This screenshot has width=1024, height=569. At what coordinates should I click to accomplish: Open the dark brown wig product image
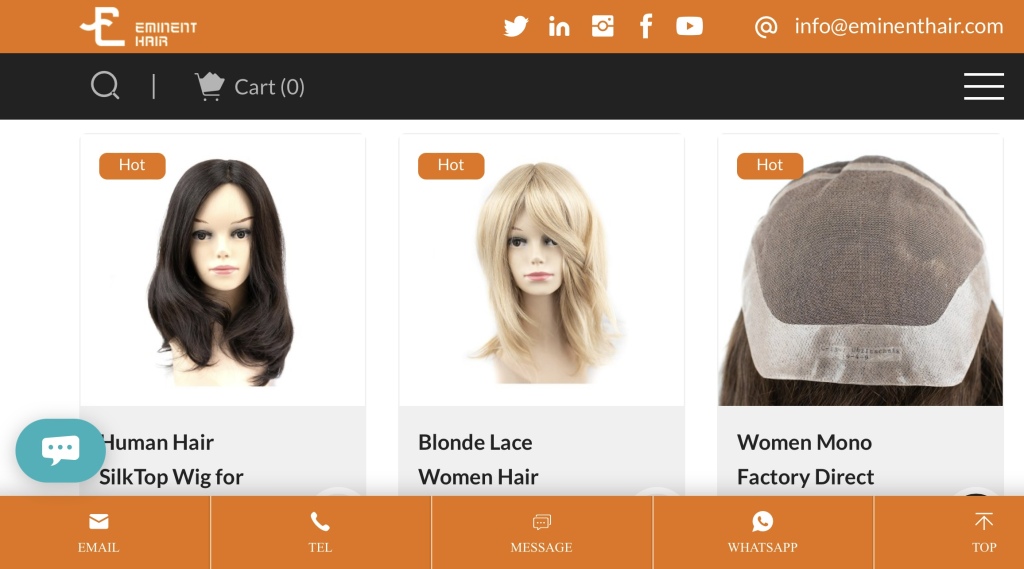click(x=223, y=270)
